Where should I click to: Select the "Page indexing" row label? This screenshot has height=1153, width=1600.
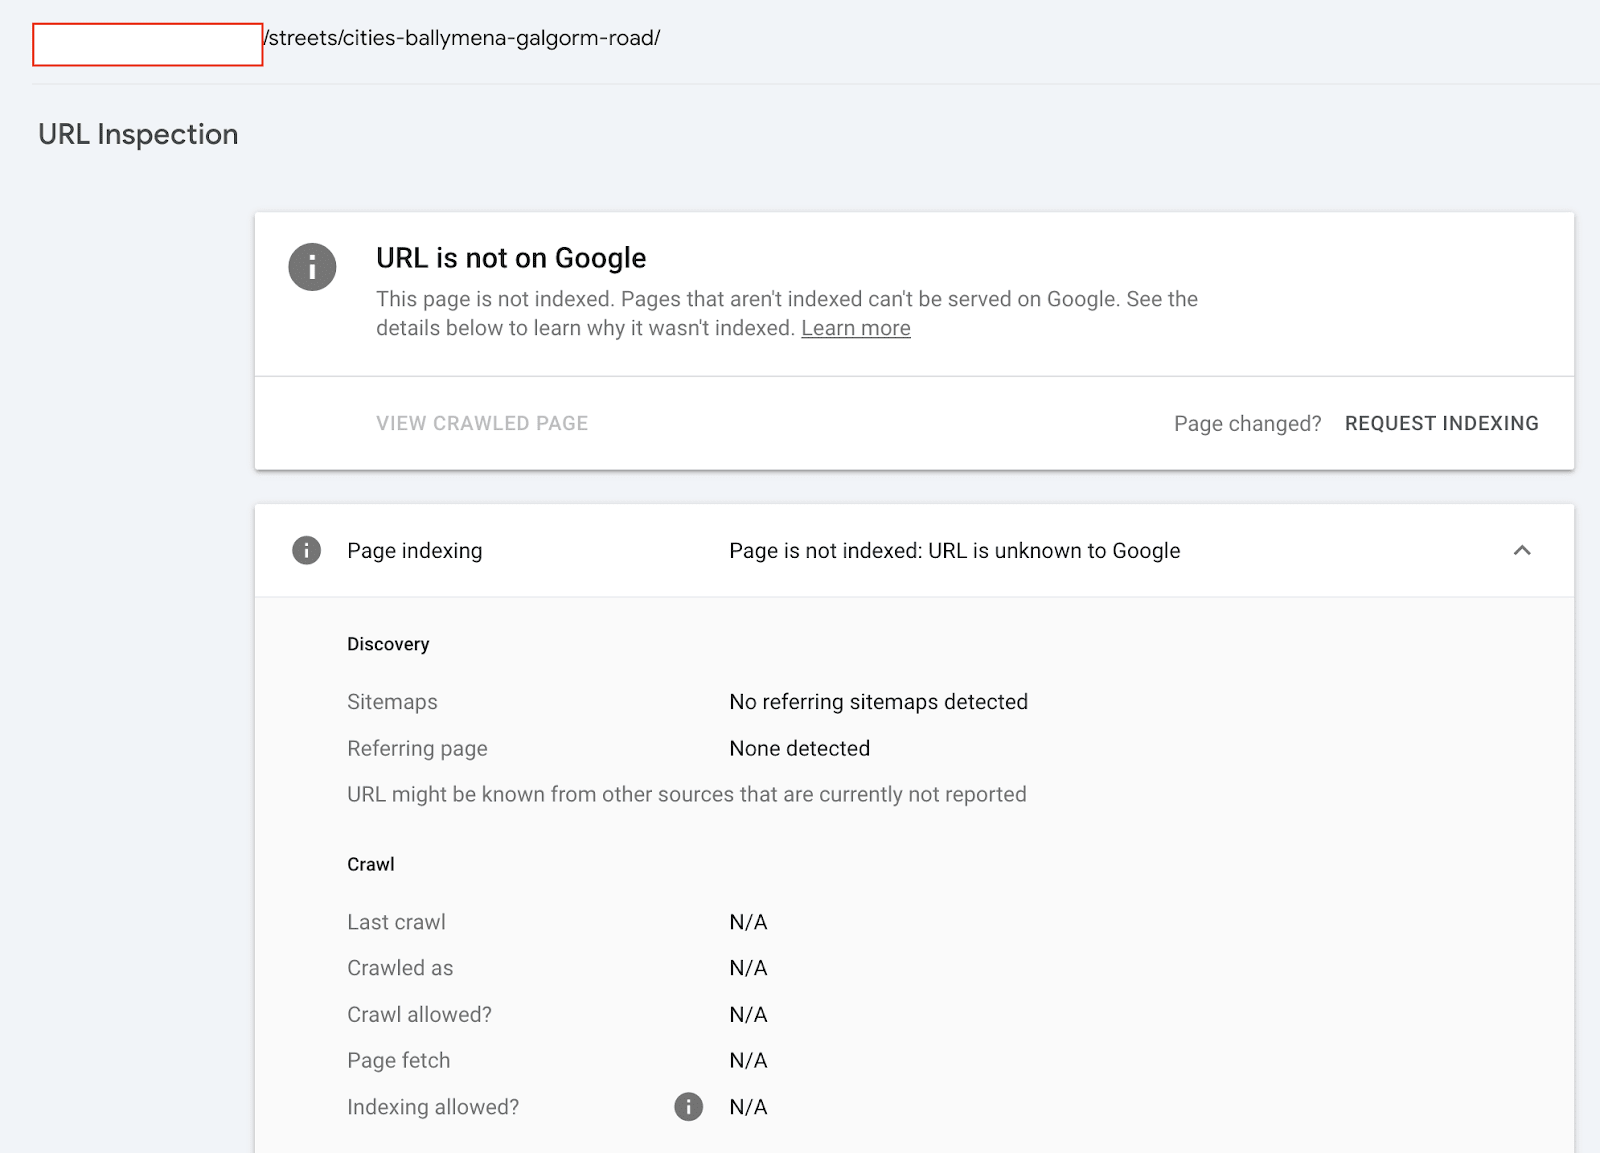tap(414, 551)
